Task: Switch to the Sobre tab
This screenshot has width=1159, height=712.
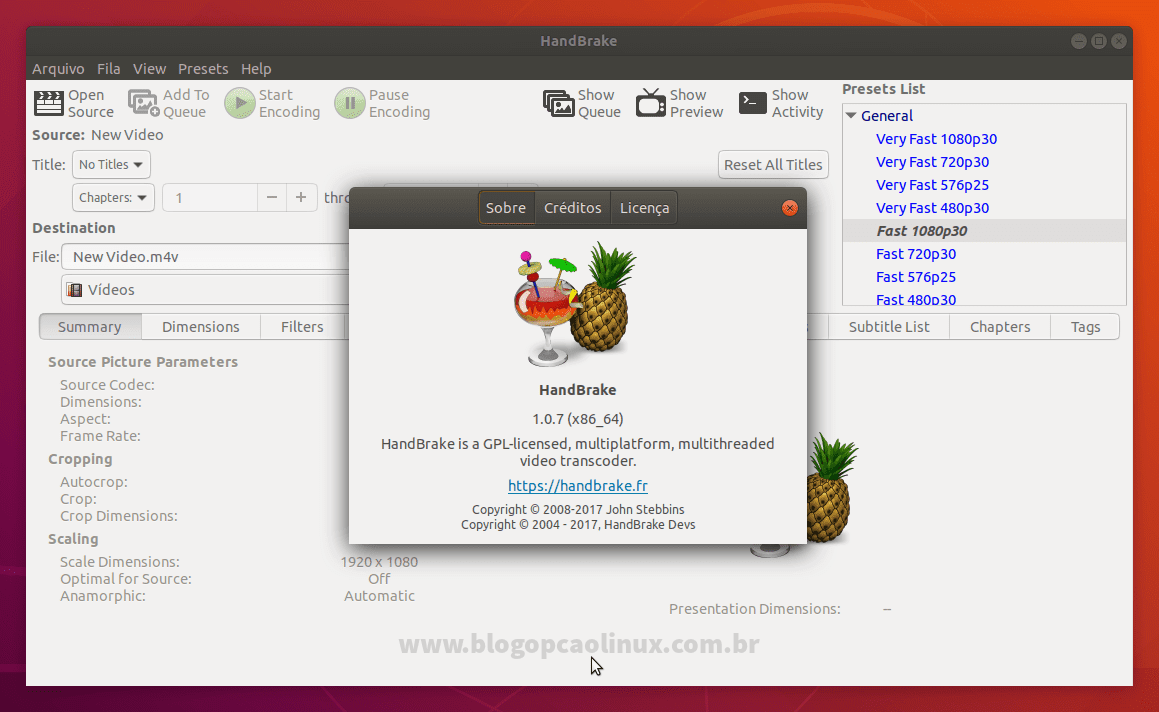Action: (x=506, y=208)
